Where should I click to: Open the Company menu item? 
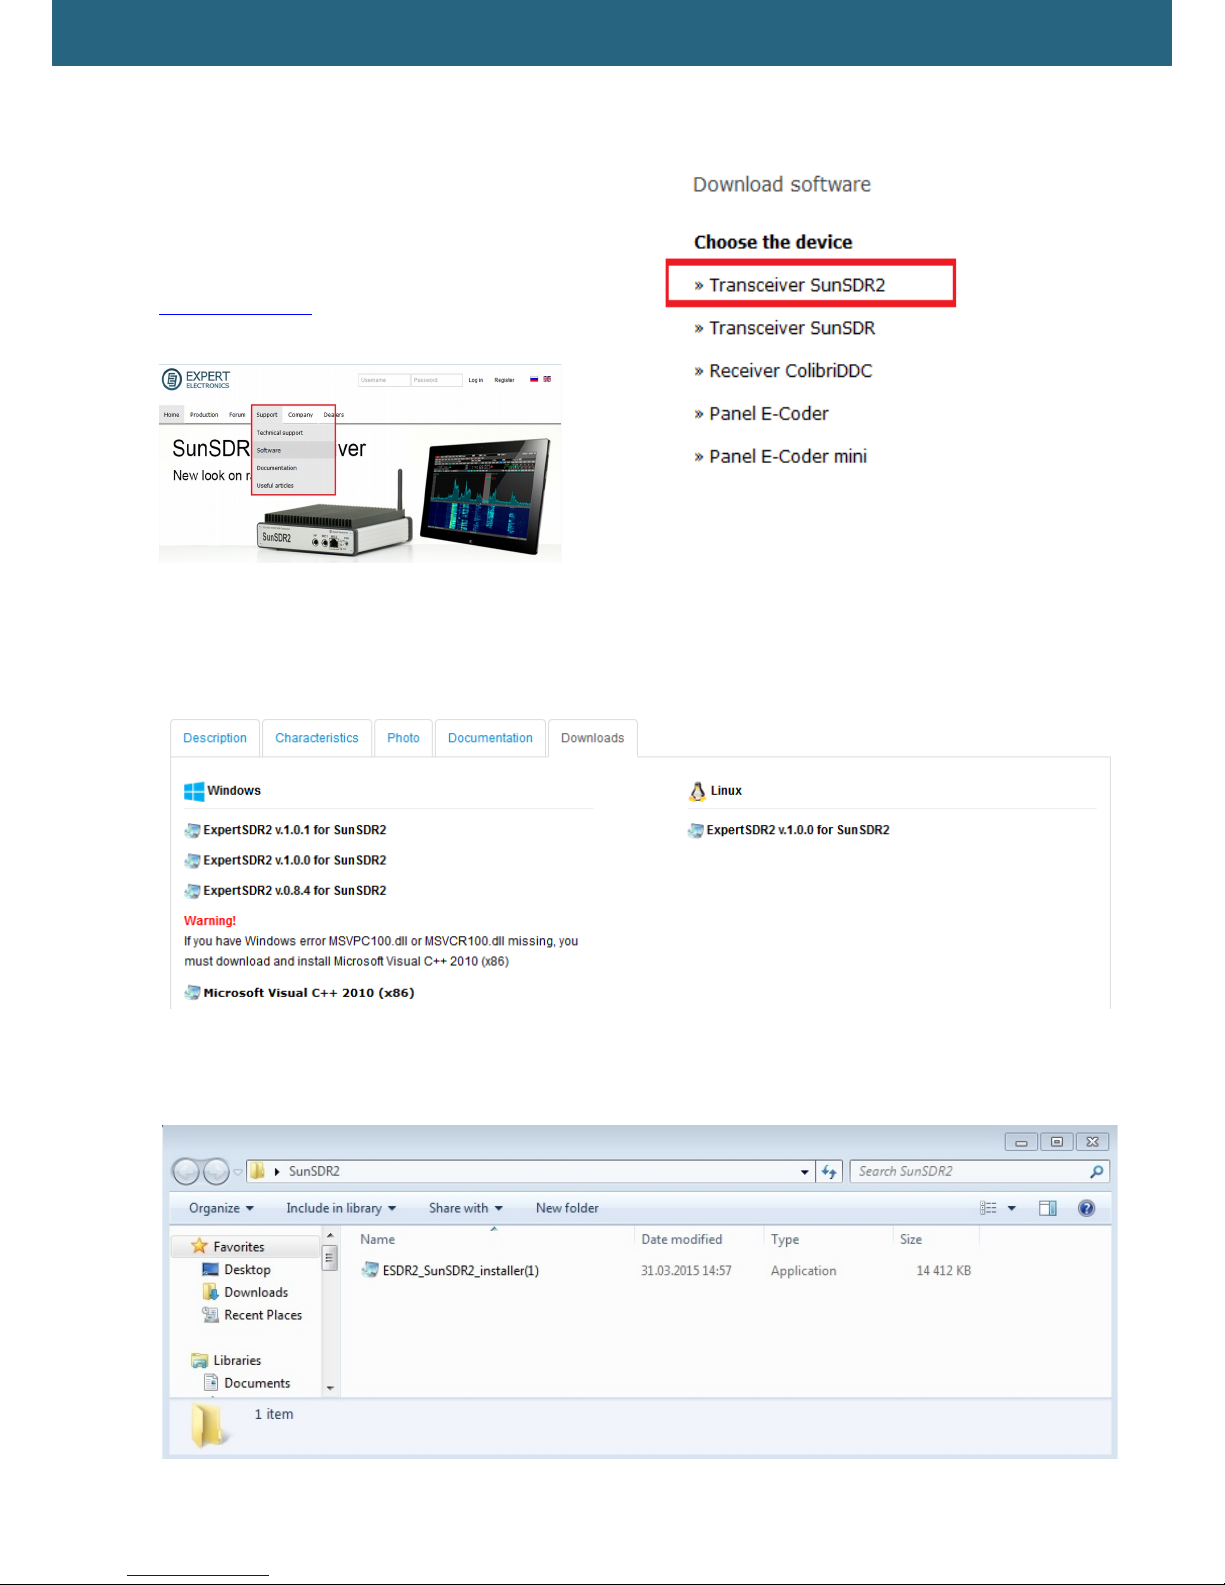tap(301, 414)
